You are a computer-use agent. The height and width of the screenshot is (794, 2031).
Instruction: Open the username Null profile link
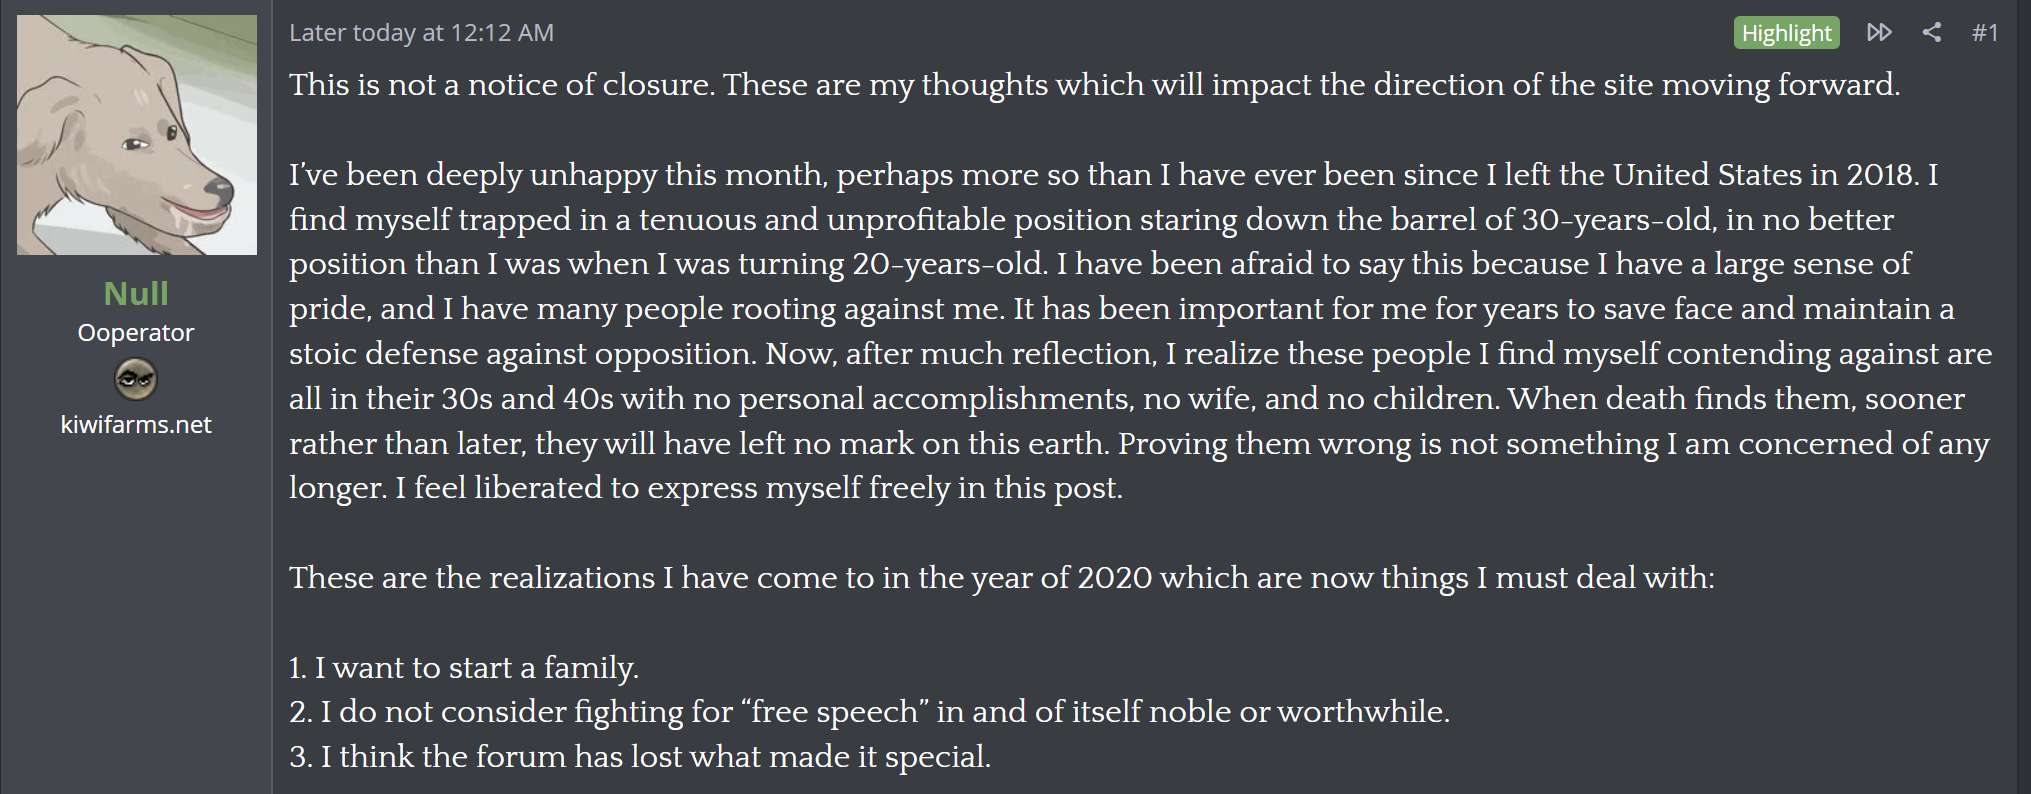(x=136, y=293)
